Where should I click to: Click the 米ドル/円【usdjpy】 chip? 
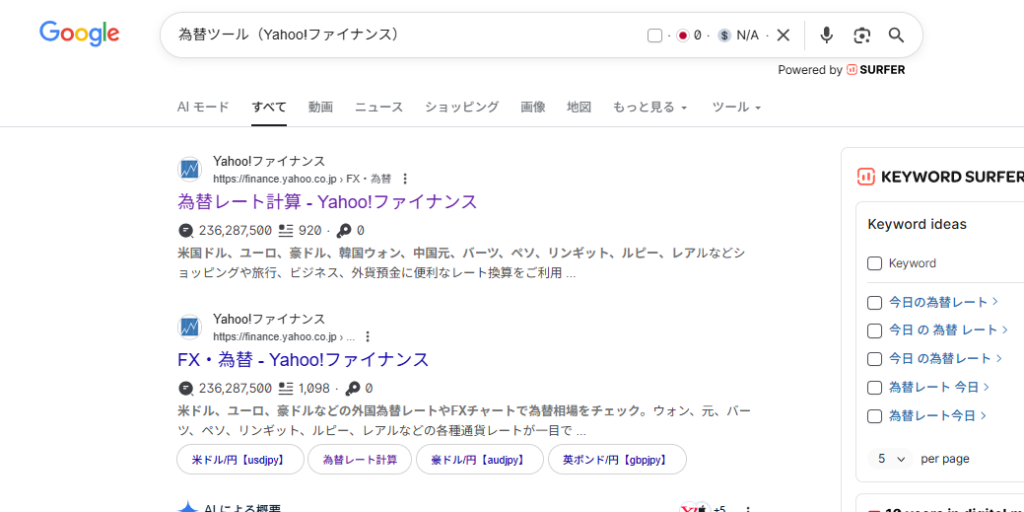238,459
